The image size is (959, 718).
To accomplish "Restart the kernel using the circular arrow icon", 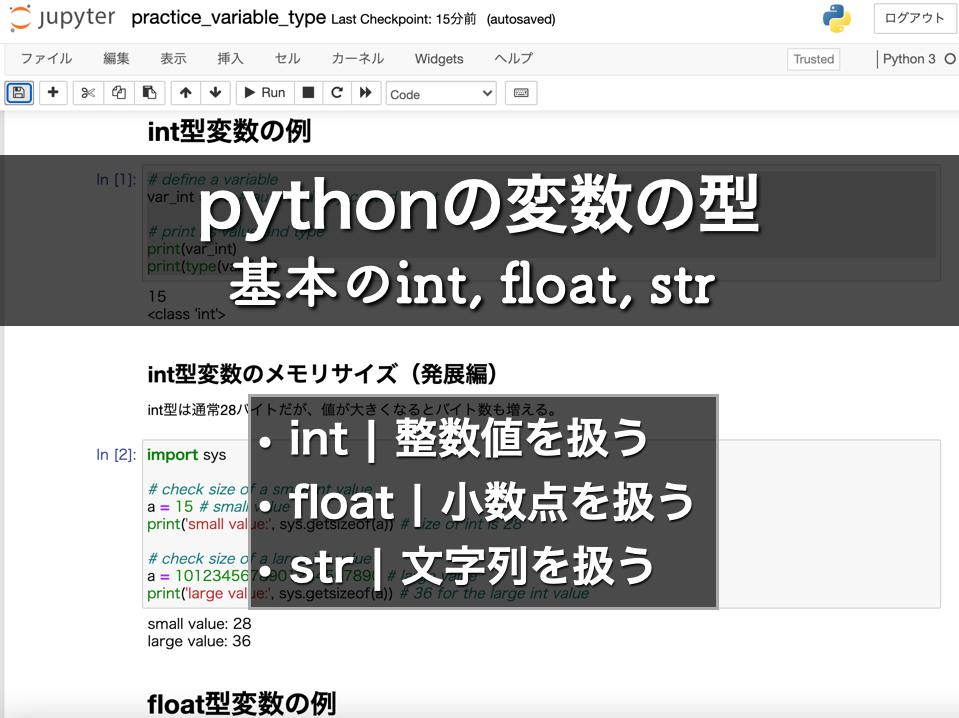I will (x=337, y=92).
